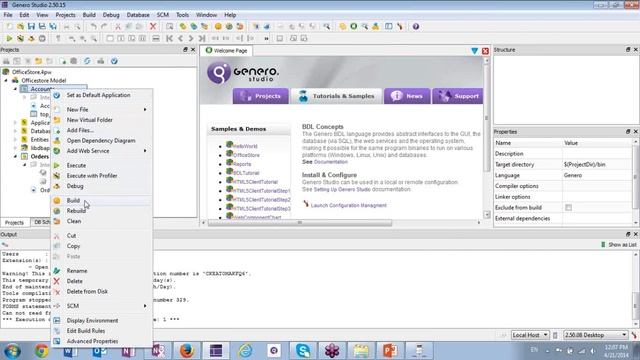Collapse the Accounts tree node
640x360 pixels.
coord(16,89)
